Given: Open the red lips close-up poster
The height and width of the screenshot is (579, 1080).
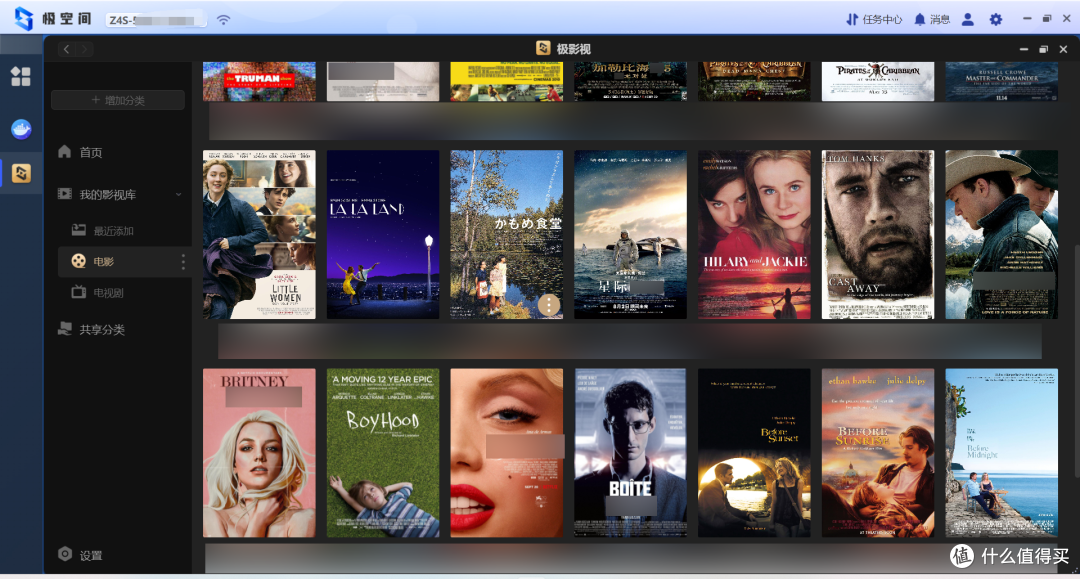Looking at the screenshot, I should 506,452.
